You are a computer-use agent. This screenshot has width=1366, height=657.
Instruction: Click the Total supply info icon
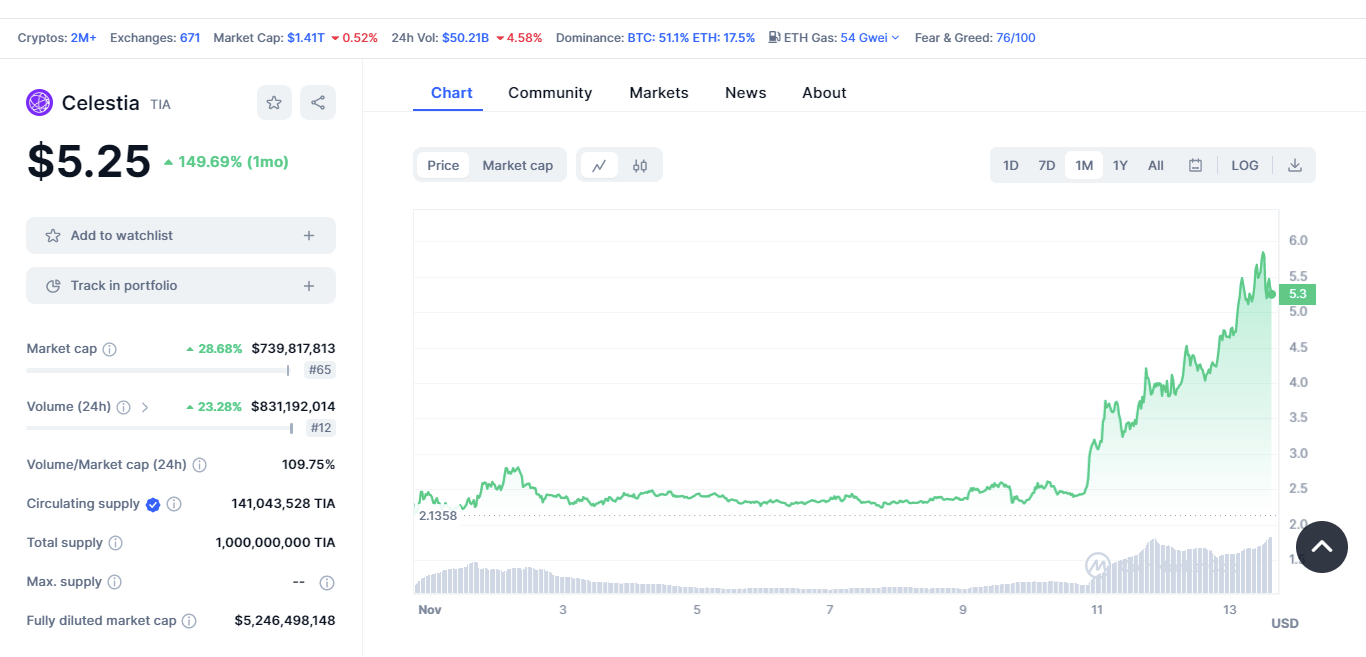tap(115, 543)
